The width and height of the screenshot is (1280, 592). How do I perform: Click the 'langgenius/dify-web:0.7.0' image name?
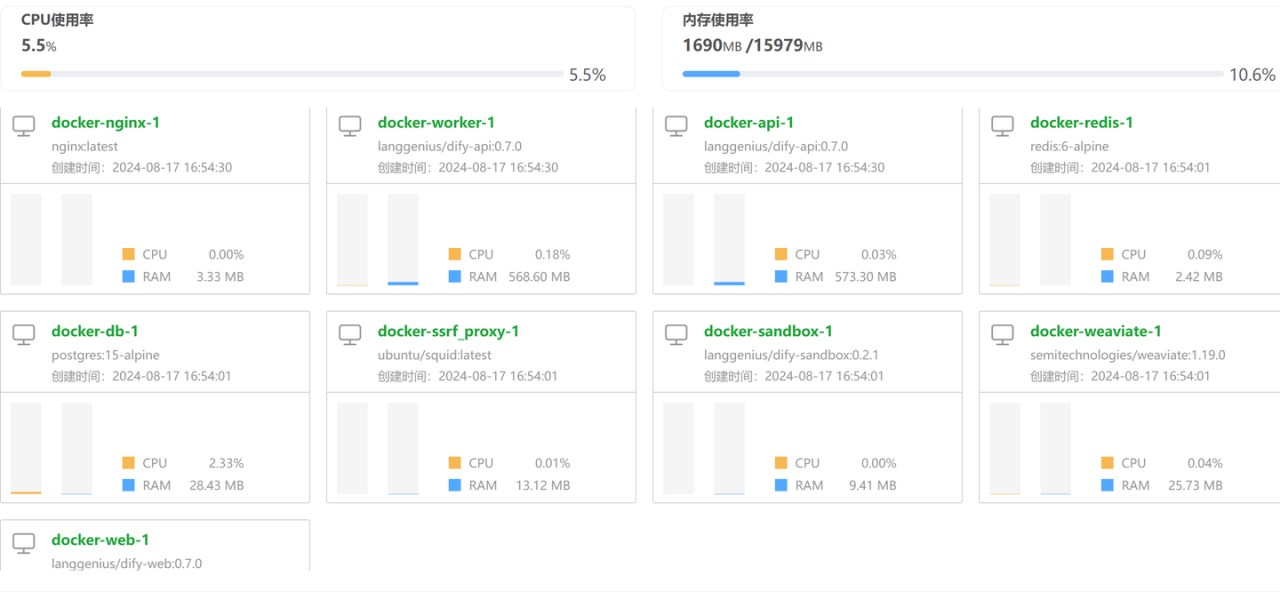pyautogui.click(x=126, y=563)
